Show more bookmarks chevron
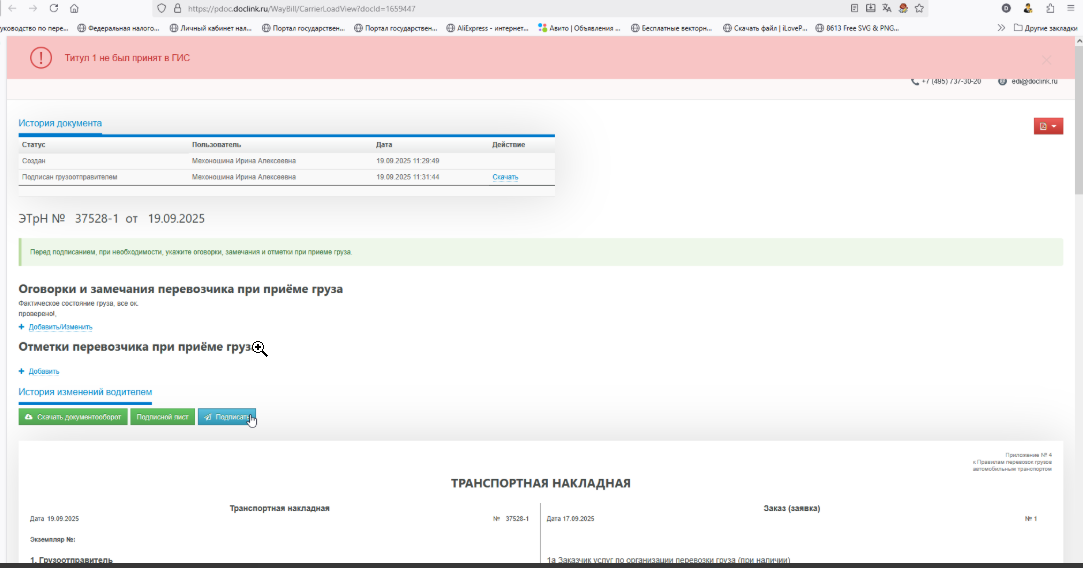This screenshot has width=1083, height=568. pyautogui.click(x=1001, y=28)
